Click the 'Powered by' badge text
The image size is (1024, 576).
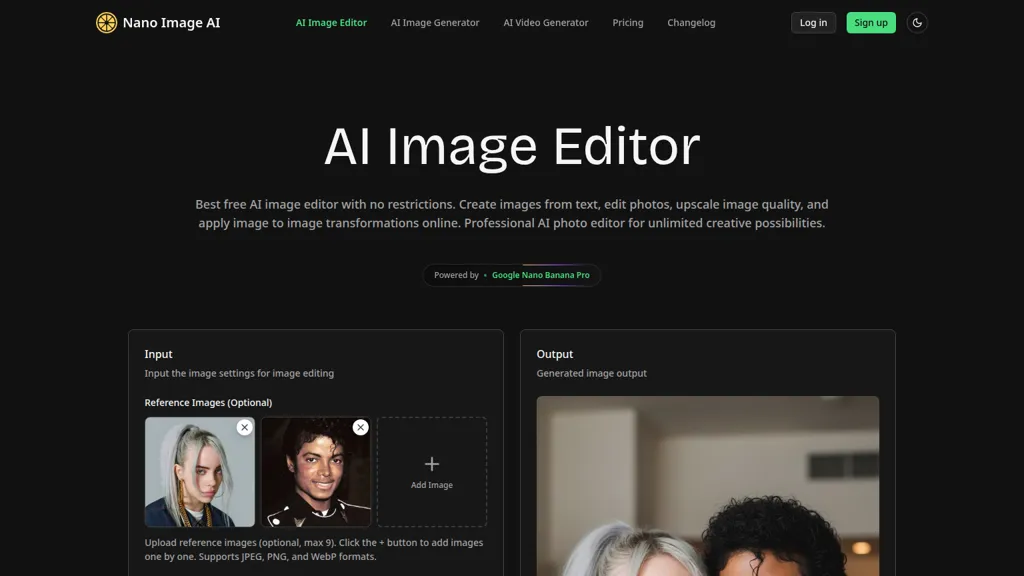coord(456,275)
